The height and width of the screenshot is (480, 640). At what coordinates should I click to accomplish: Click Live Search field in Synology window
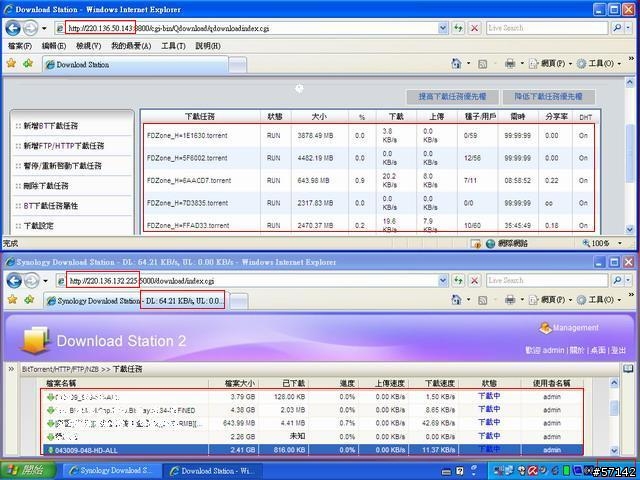click(547, 280)
